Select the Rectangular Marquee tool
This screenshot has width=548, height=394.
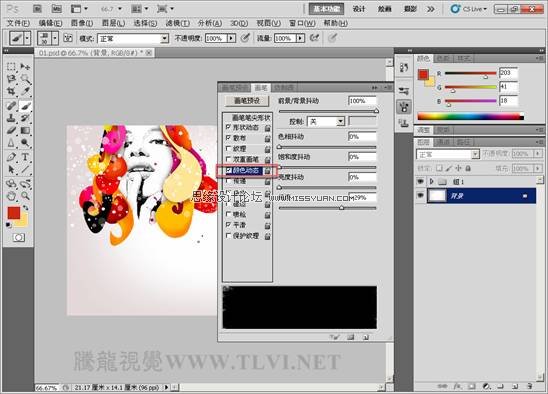[11, 66]
